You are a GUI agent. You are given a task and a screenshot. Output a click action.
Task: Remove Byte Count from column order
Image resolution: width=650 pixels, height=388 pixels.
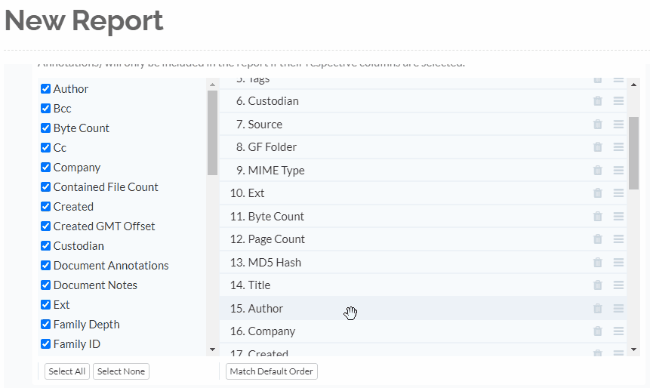(597, 216)
